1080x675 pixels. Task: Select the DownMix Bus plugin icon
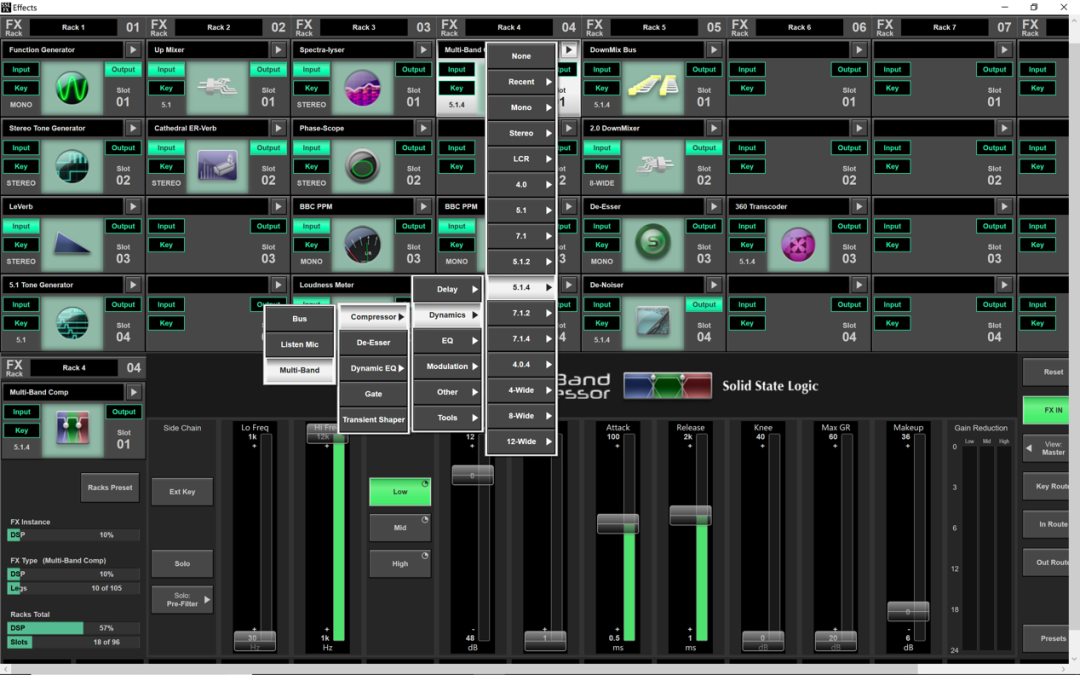[x=653, y=87]
